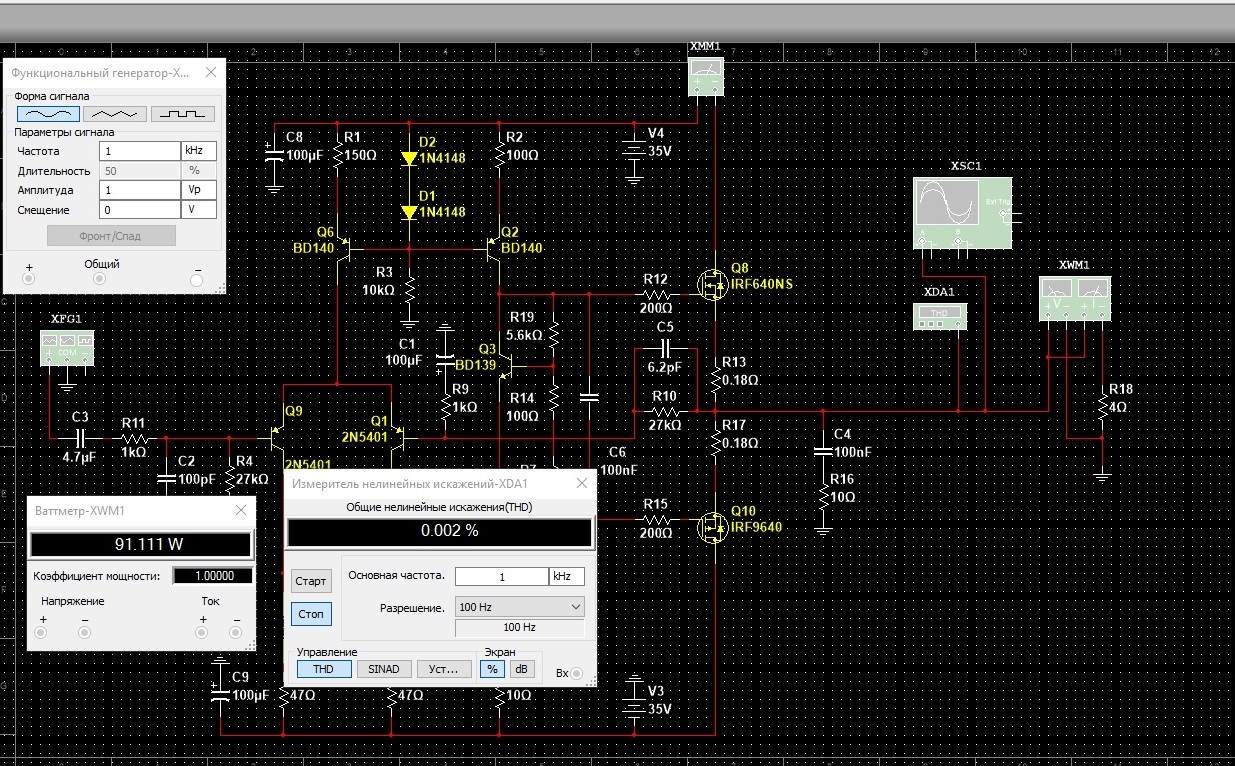Viewport: 1235px width, 766px height.
Task: Click the Старт button
Action: 311,581
